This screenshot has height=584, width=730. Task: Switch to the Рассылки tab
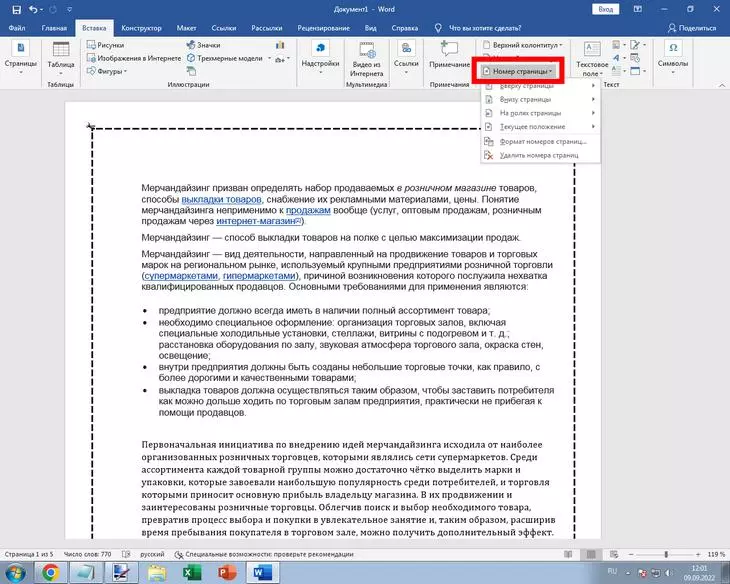(267, 28)
